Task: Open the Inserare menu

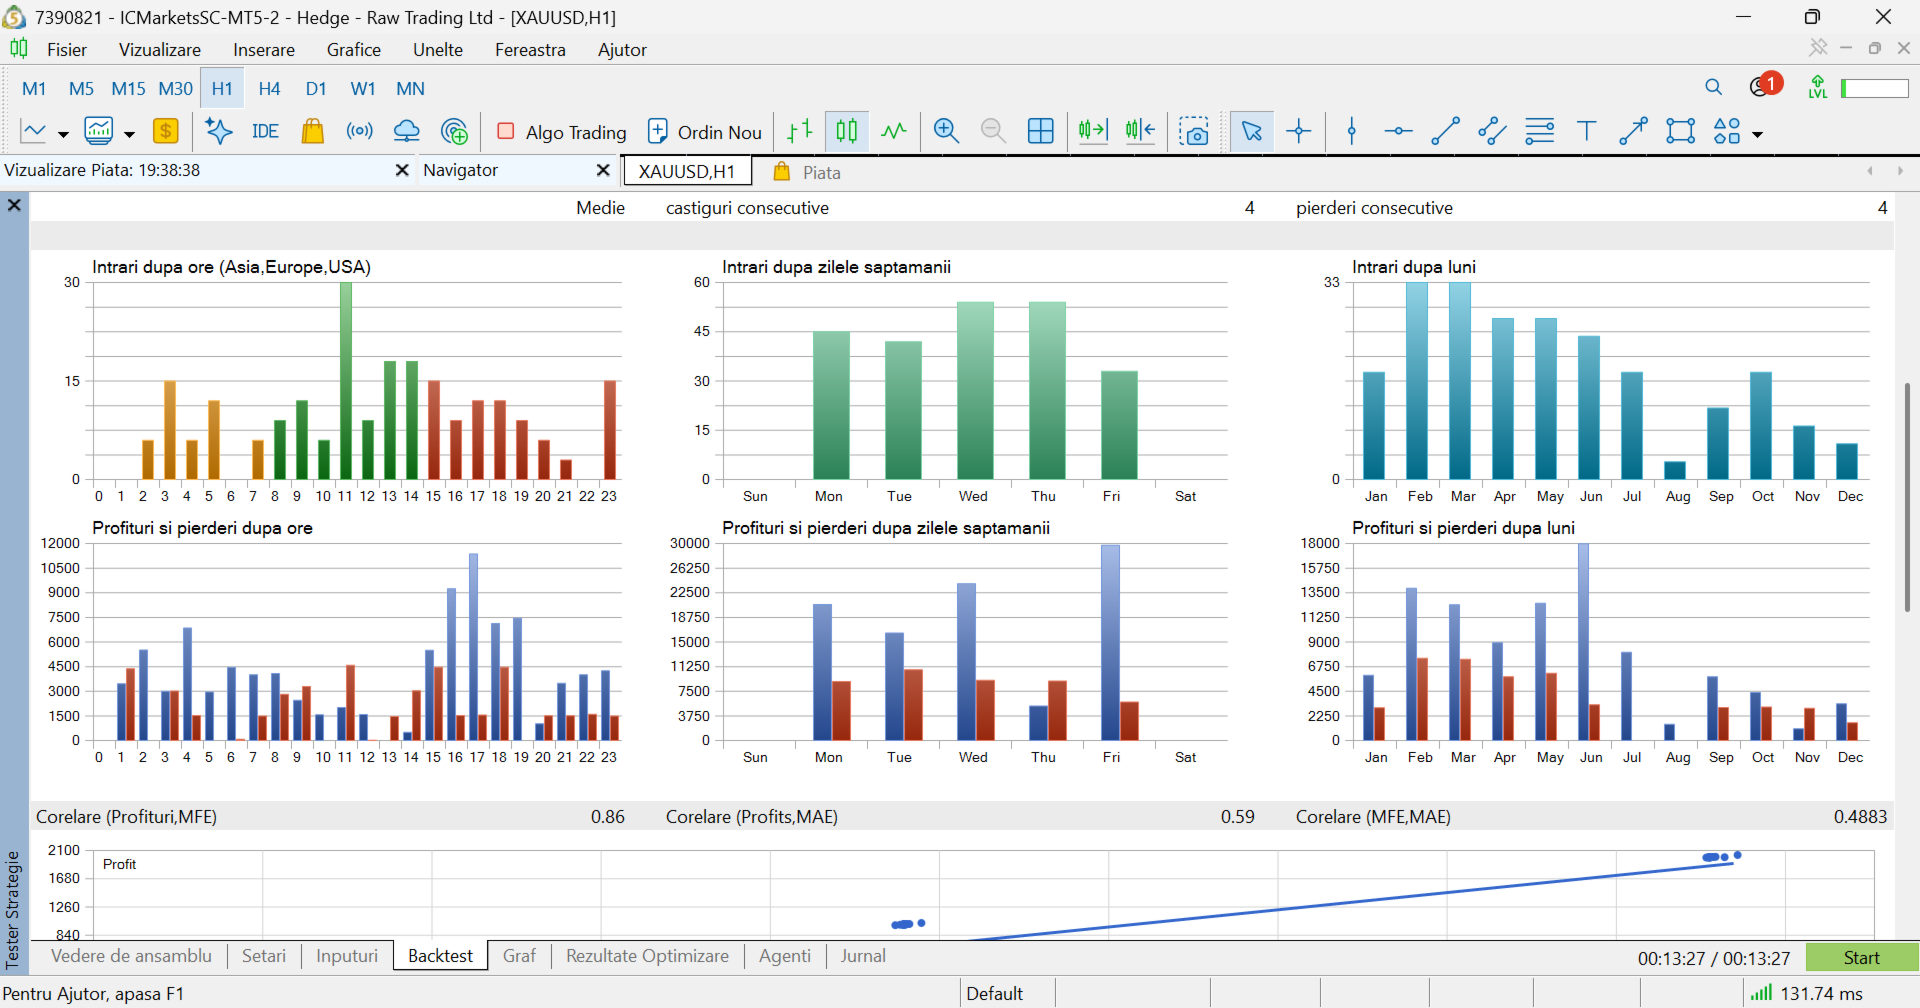Action: point(264,50)
